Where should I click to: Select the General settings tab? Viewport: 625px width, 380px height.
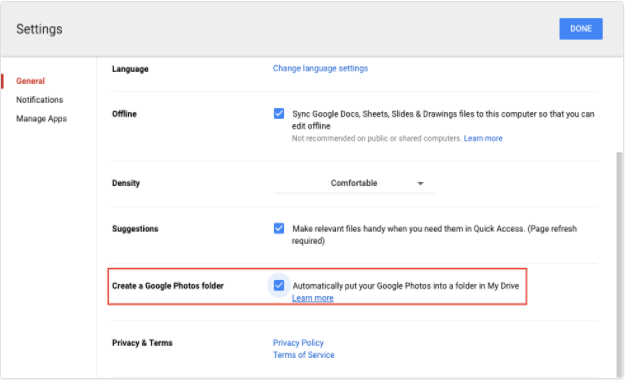tap(30, 81)
